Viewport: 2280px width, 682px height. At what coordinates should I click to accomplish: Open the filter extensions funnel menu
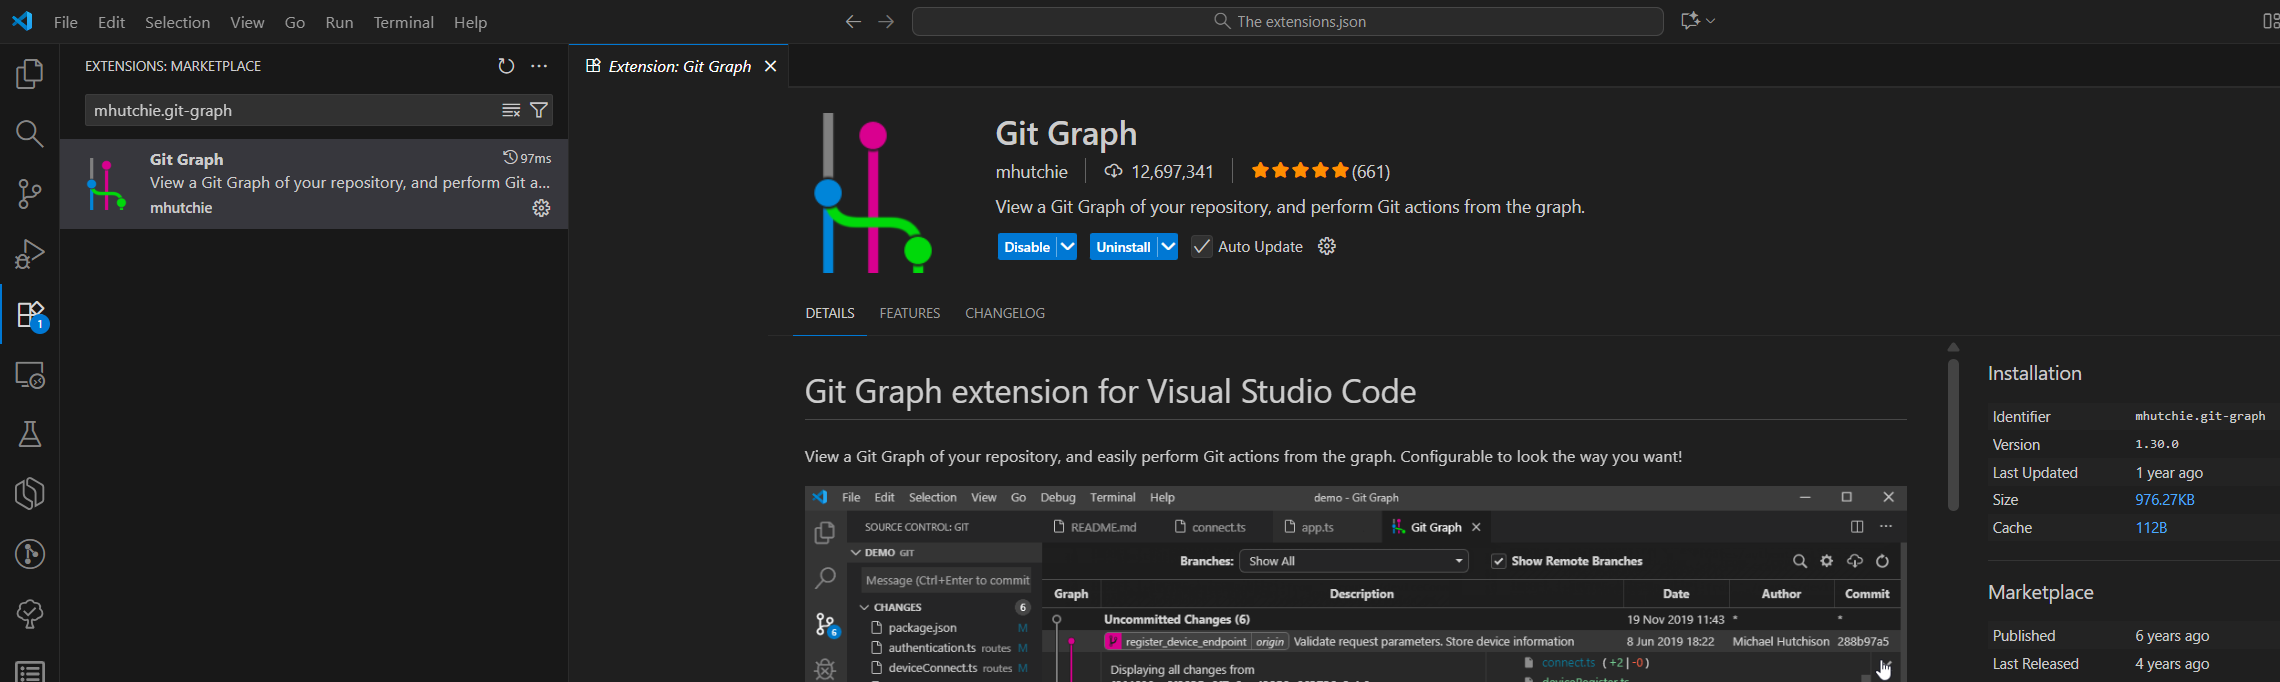tap(539, 110)
